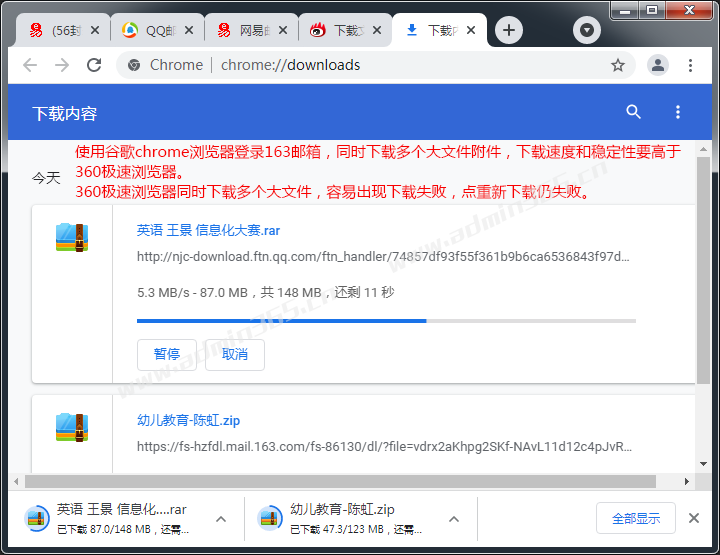Viewport: 720px width, 555px height.
Task: Click the horizontal scrollbar right arrow
Action: [x=686, y=482]
